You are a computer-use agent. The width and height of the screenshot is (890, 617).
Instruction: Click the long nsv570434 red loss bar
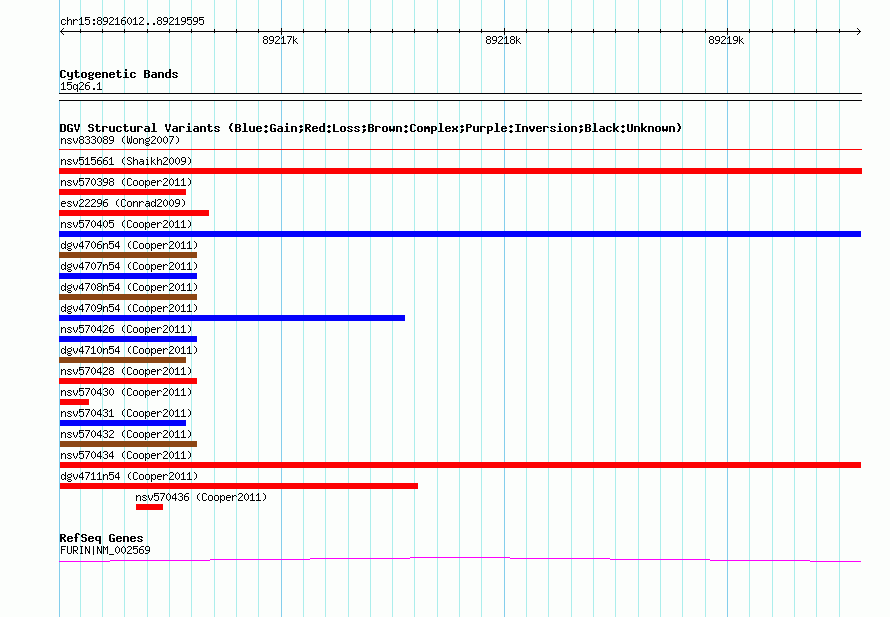click(x=460, y=465)
